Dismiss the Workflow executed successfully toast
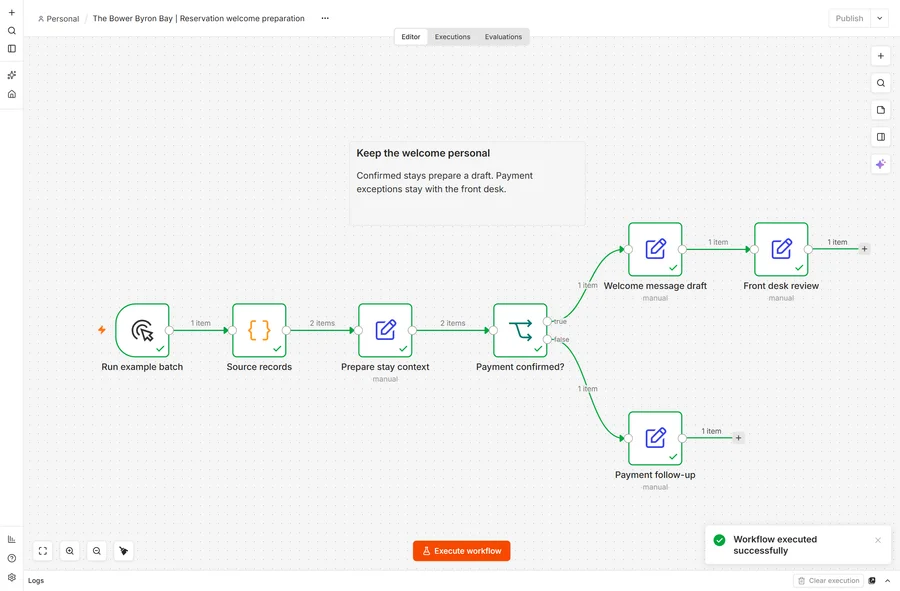The height and width of the screenshot is (591, 900). click(x=878, y=540)
